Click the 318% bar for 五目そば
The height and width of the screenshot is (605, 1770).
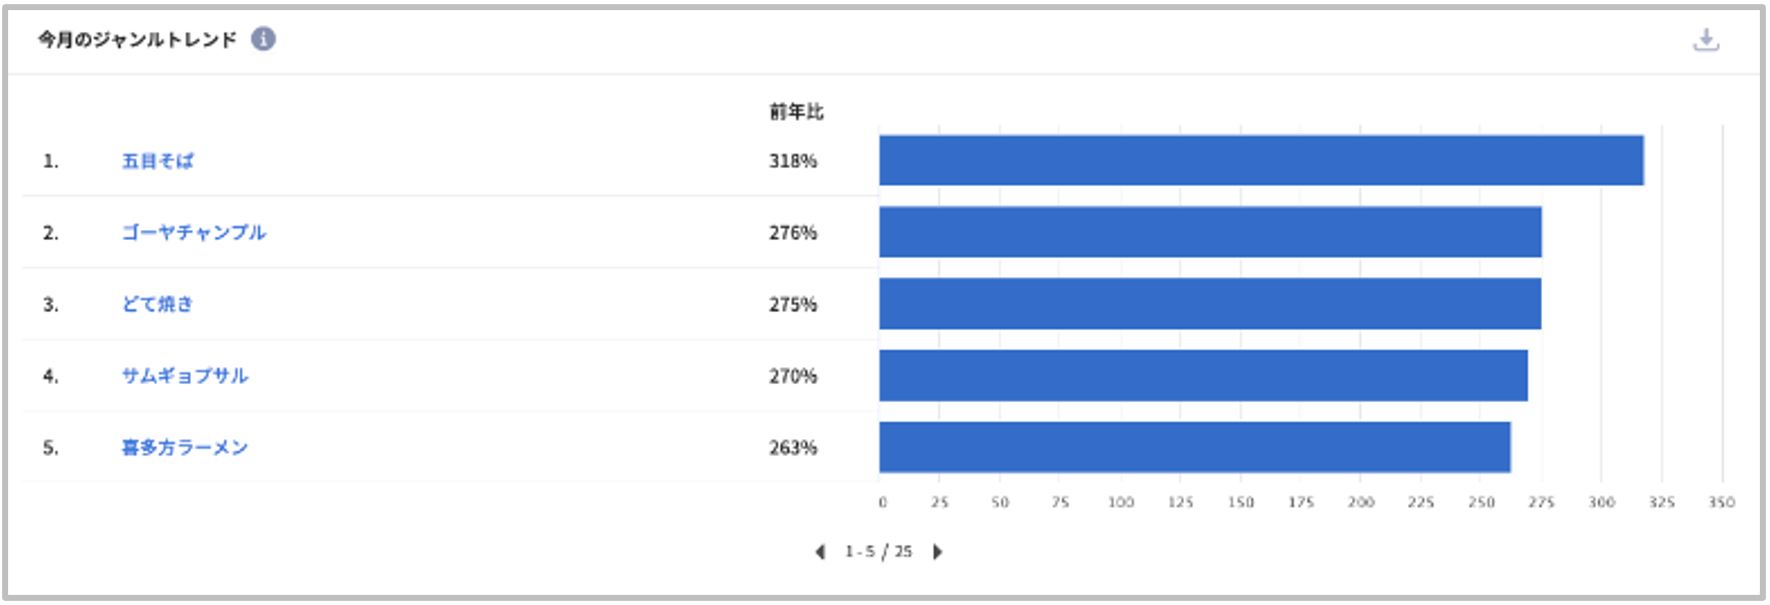(1261, 161)
